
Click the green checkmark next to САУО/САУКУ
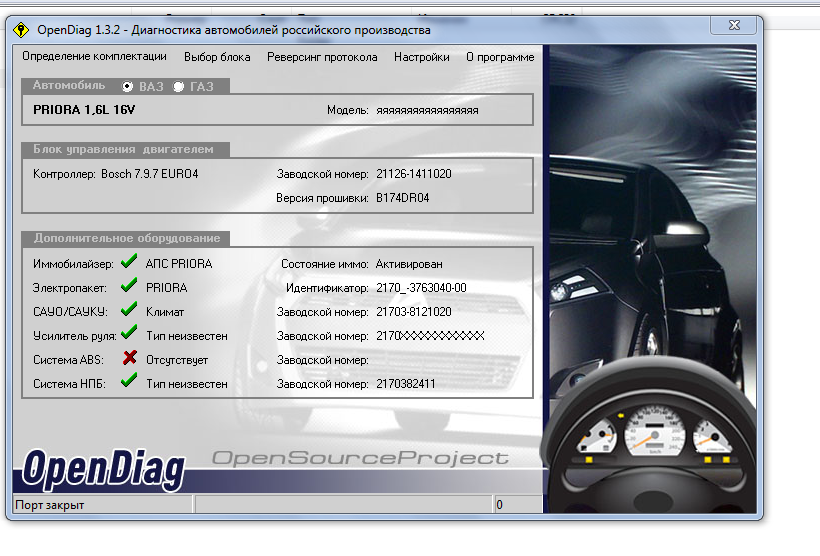(129, 309)
